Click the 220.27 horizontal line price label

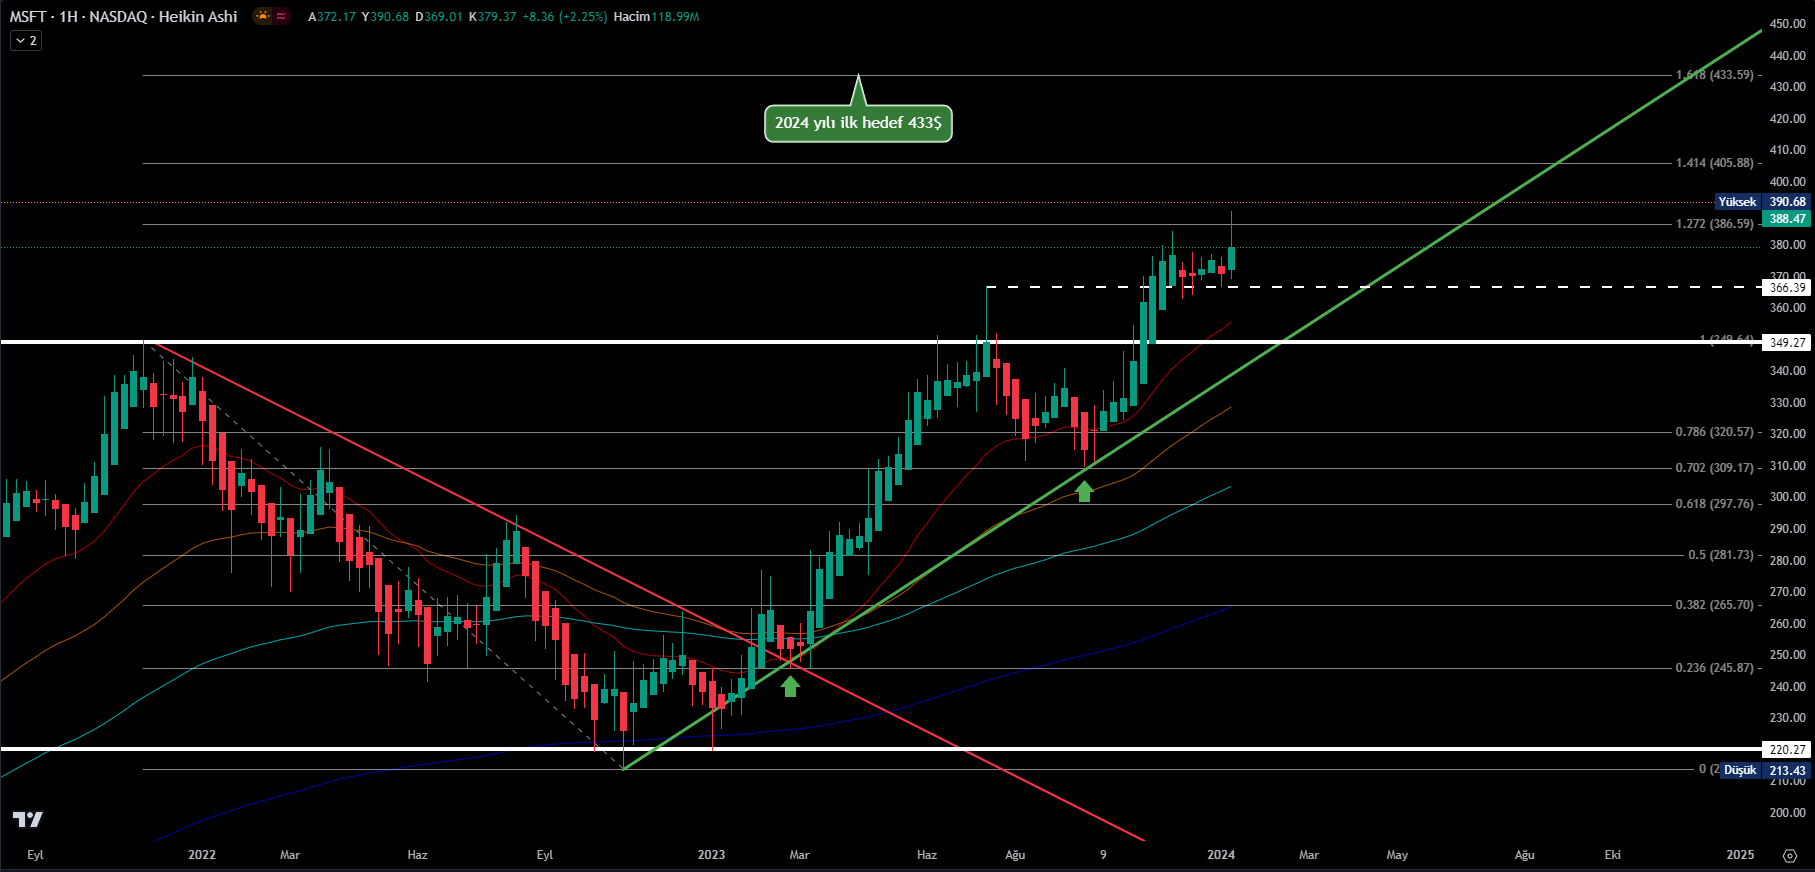[x=1787, y=750]
